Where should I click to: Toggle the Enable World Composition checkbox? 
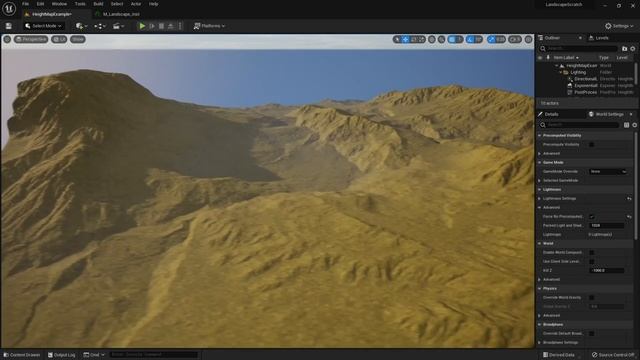(591, 253)
